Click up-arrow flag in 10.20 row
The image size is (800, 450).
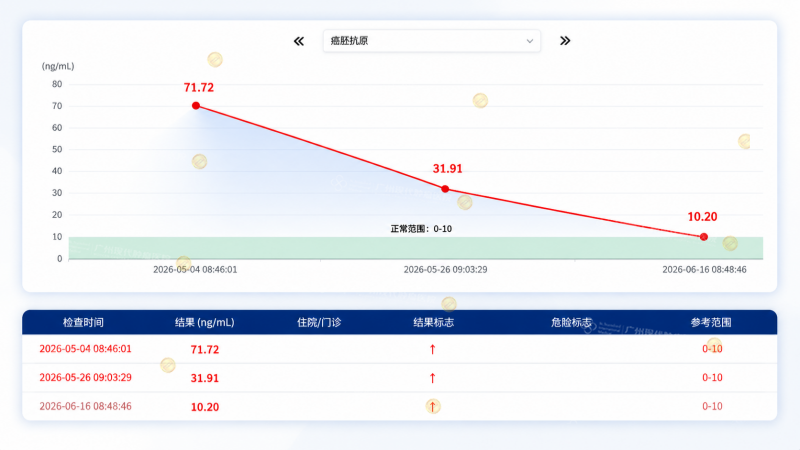point(433,406)
